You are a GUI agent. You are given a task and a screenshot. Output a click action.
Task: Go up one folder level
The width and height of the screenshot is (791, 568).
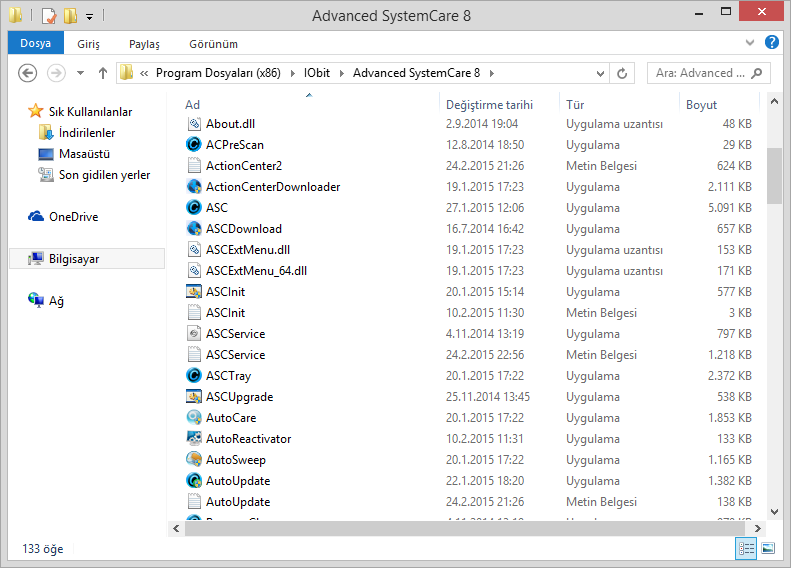[x=103, y=73]
